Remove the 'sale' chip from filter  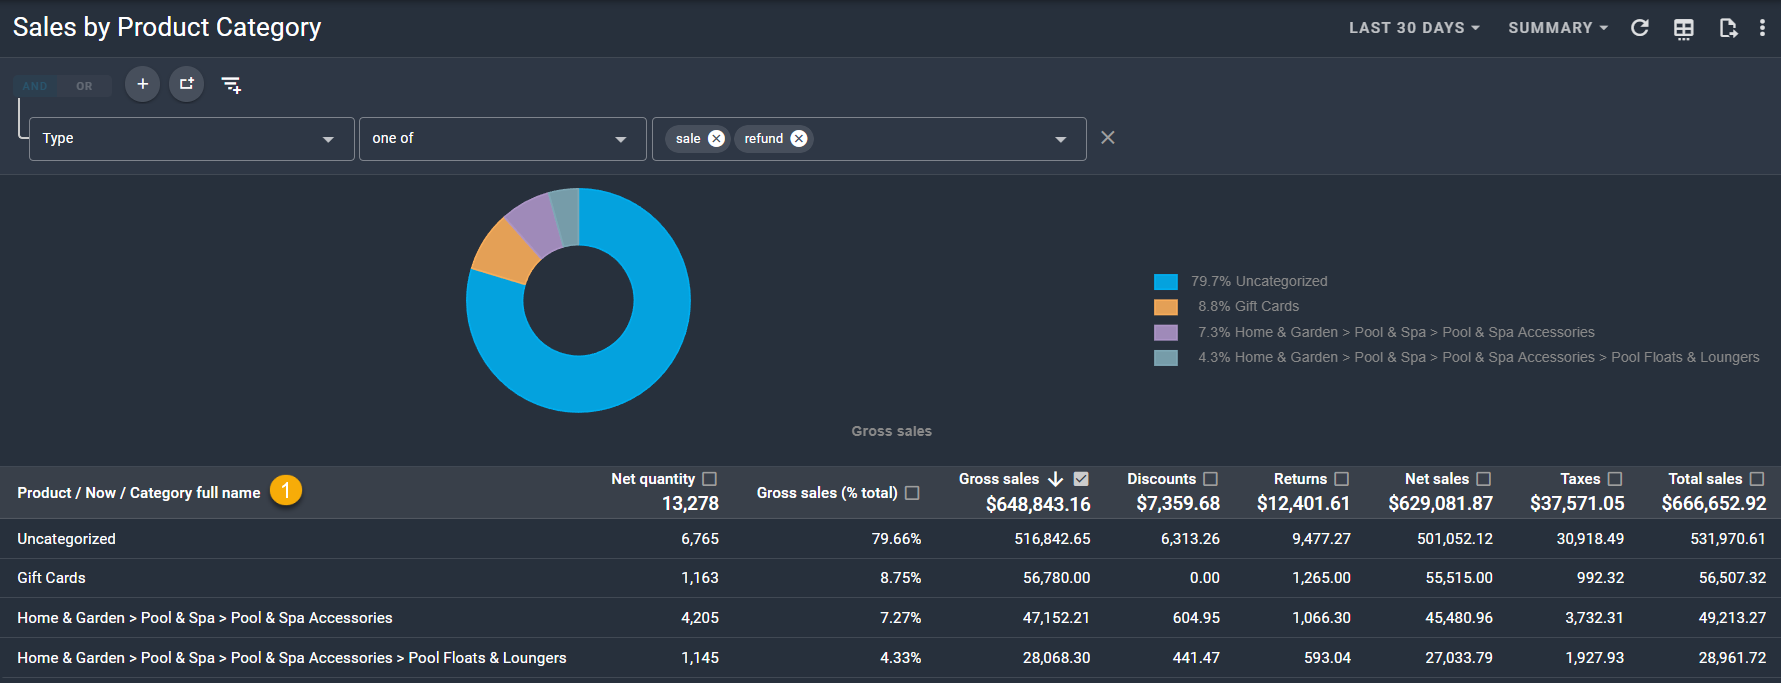coord(716,139)
